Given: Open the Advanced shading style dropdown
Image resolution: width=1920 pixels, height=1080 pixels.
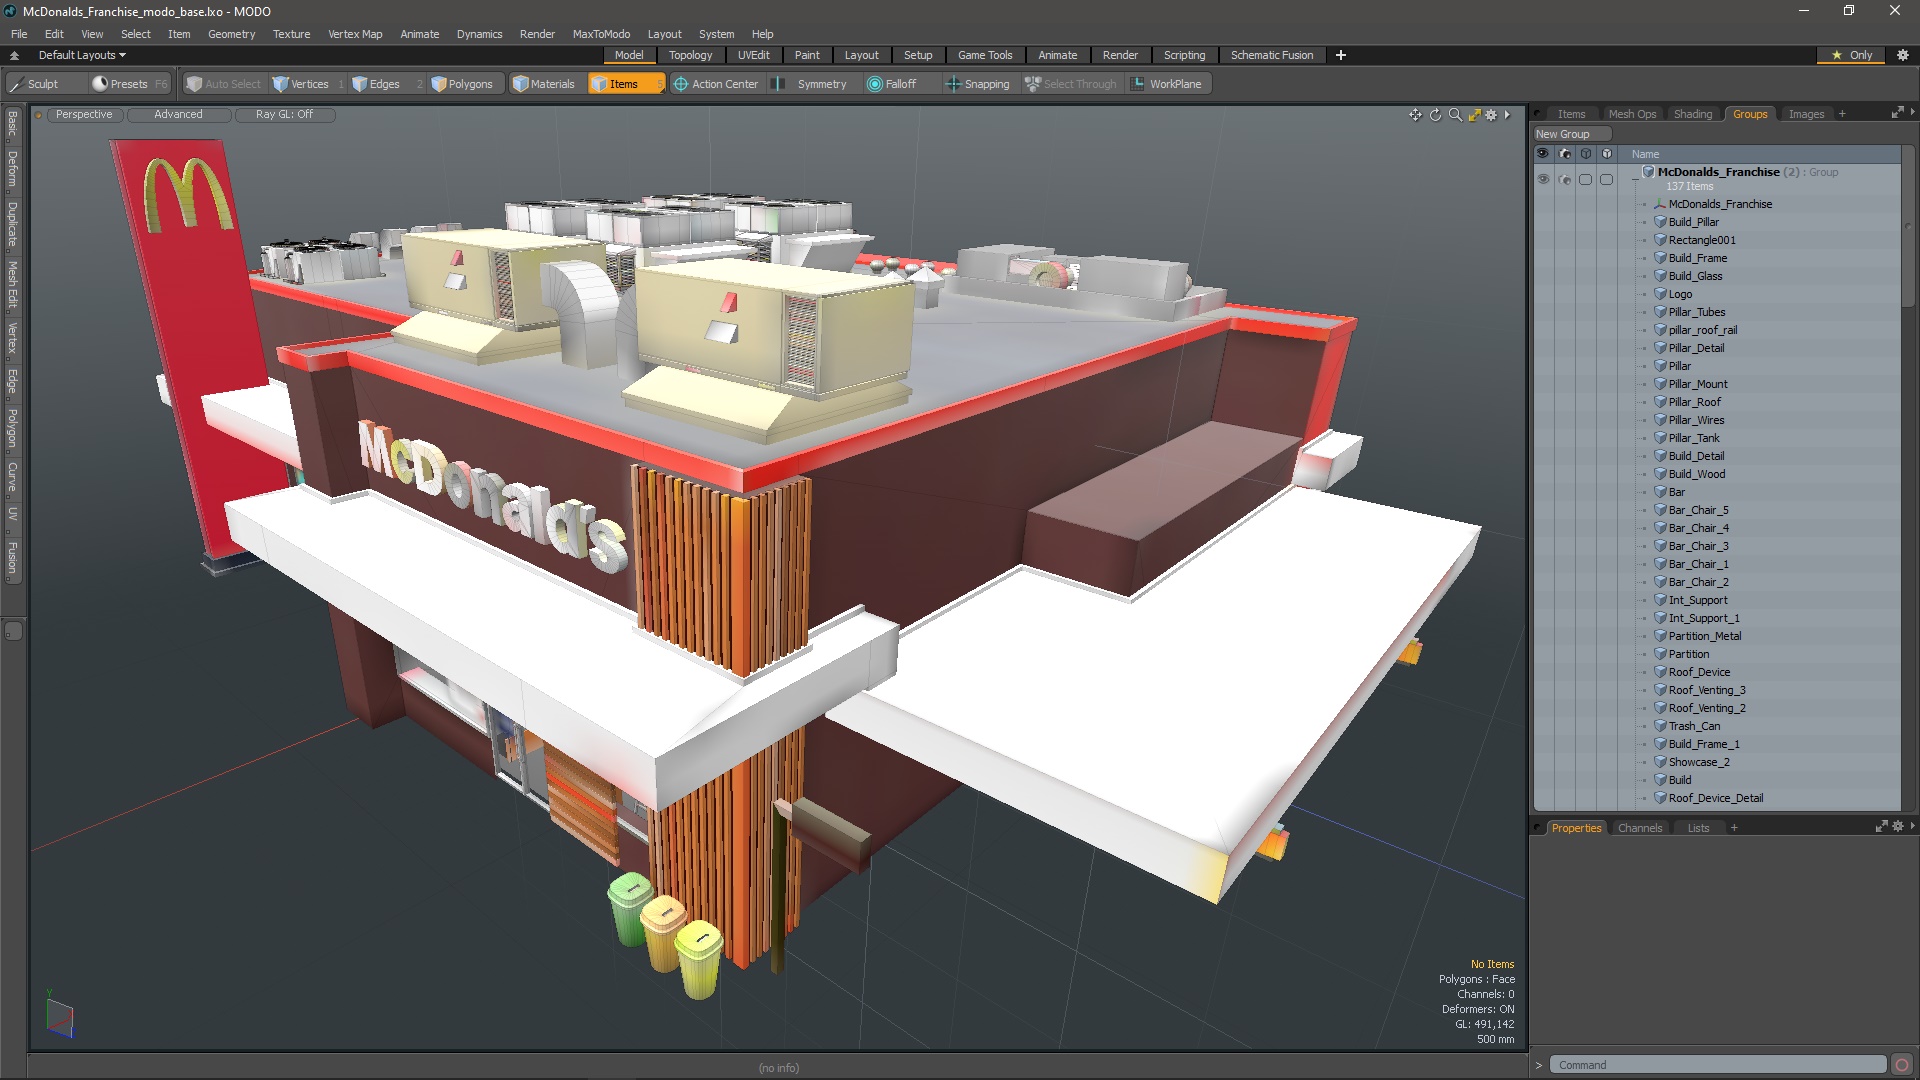Looking at the screenshot, I should [x=178, y=114].
